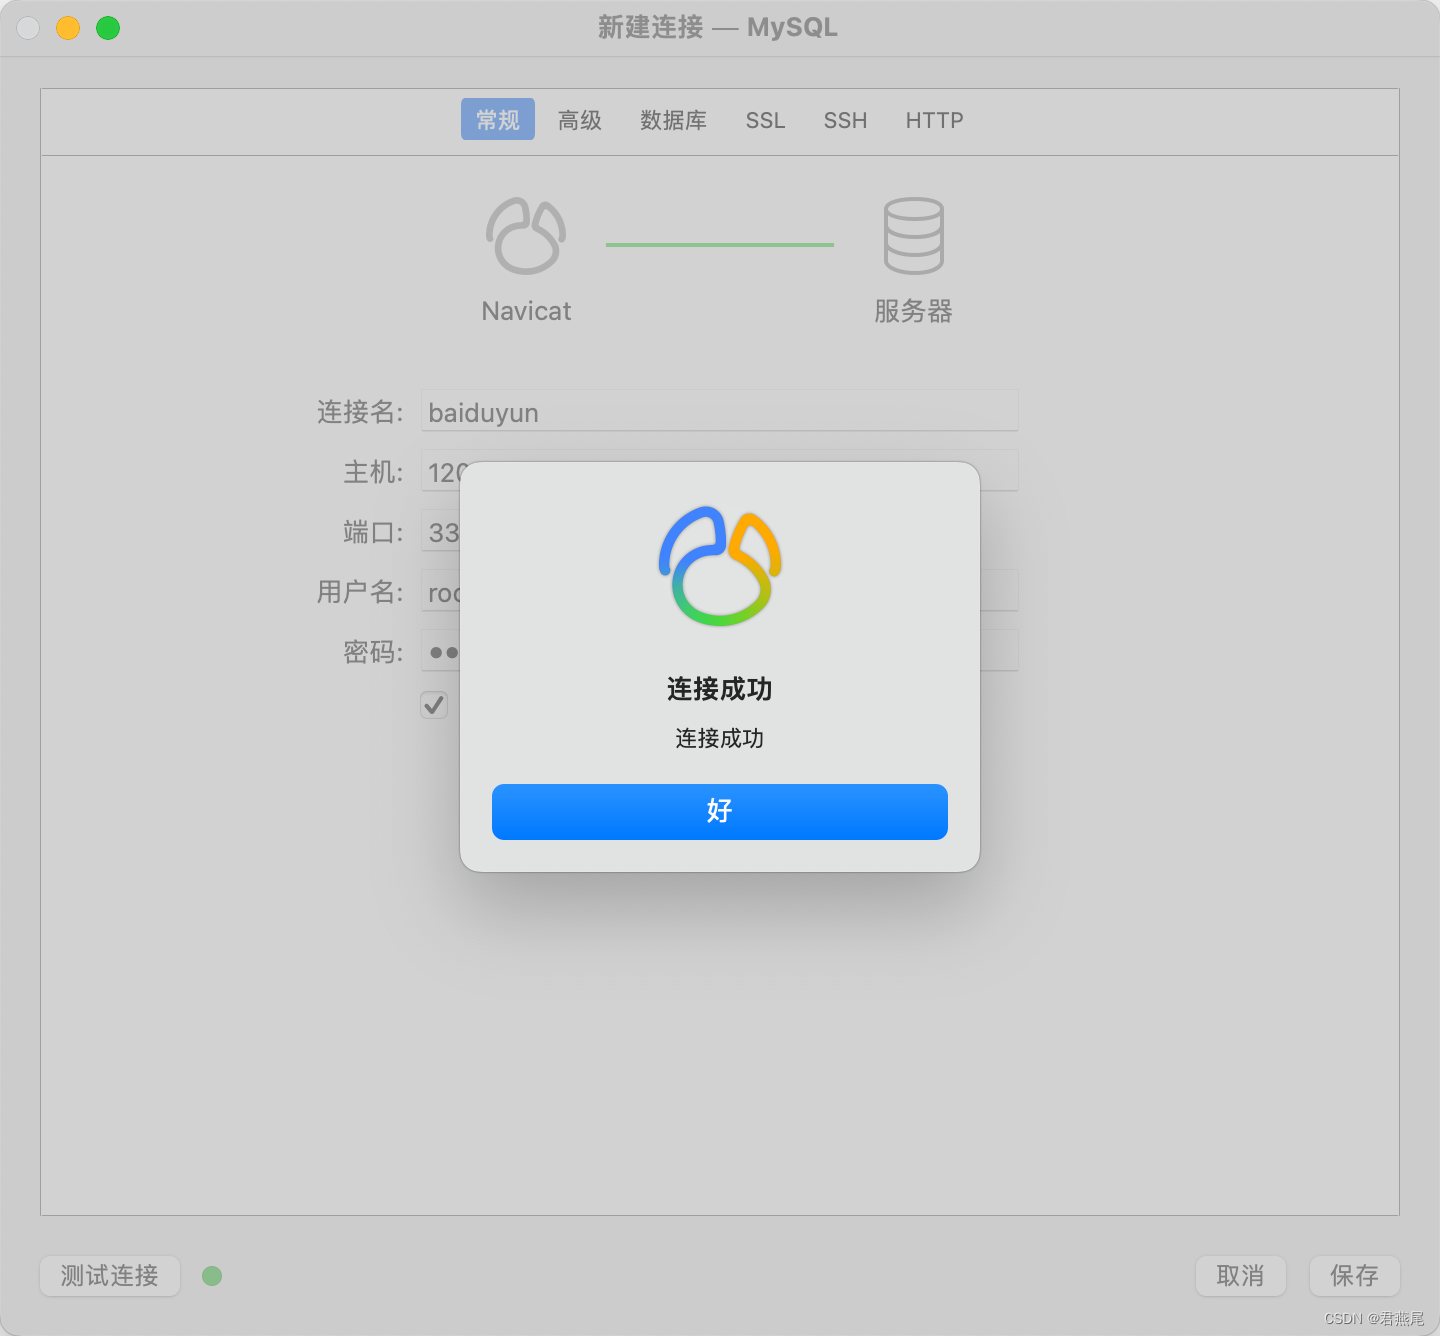
Task: Click the green connection status dot
Action: [212, 1276]
